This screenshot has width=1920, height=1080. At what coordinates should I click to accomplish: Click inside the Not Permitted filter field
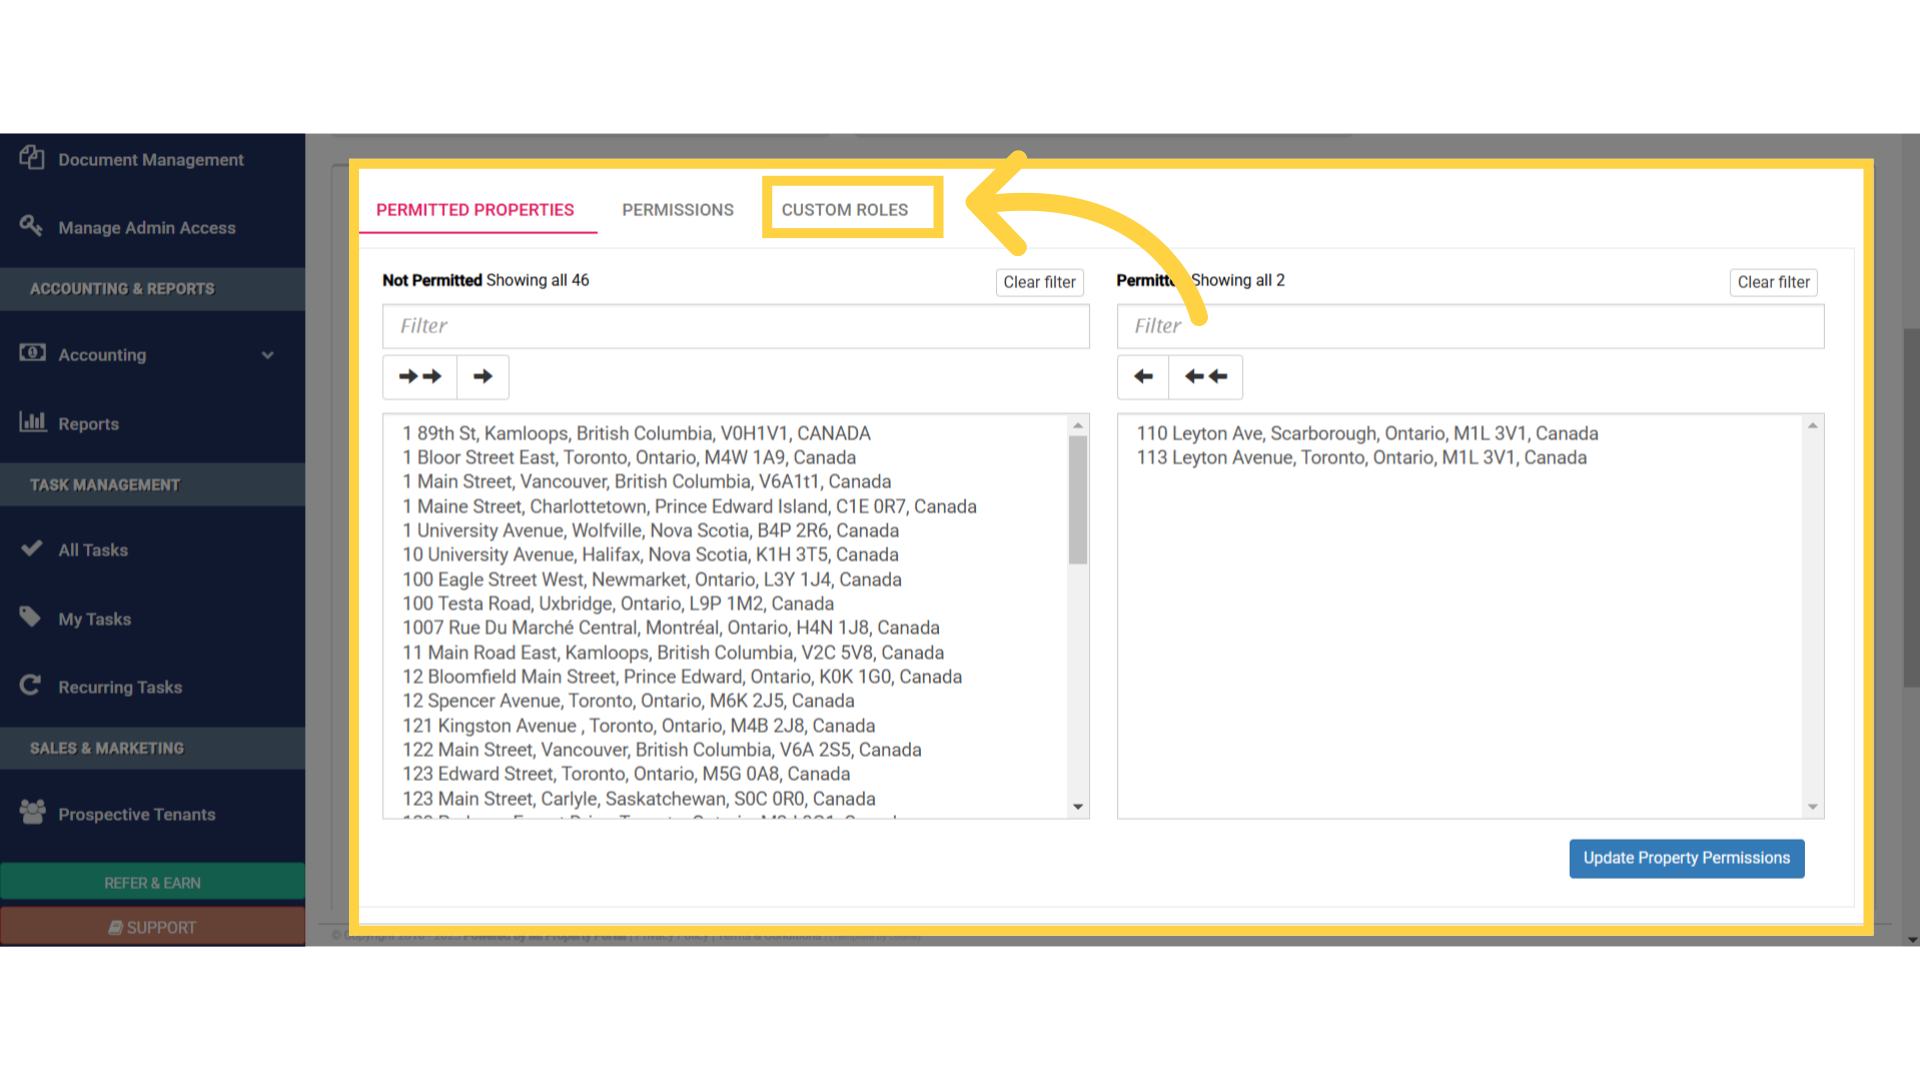(735, 326)
